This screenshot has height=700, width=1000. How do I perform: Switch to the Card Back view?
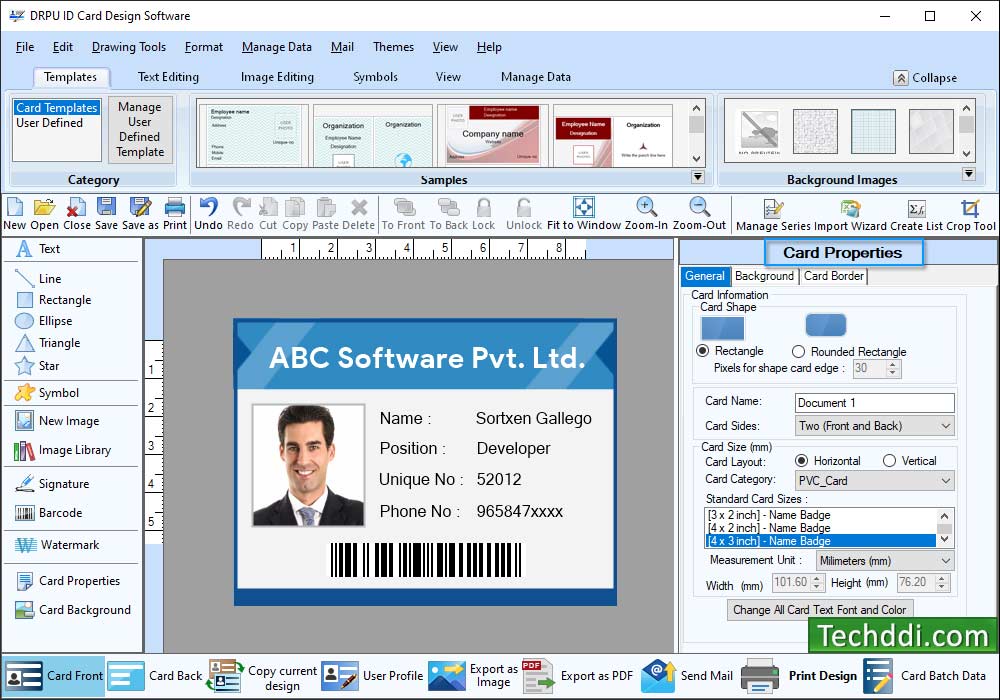pyautogui.click(x=155, y=676)
